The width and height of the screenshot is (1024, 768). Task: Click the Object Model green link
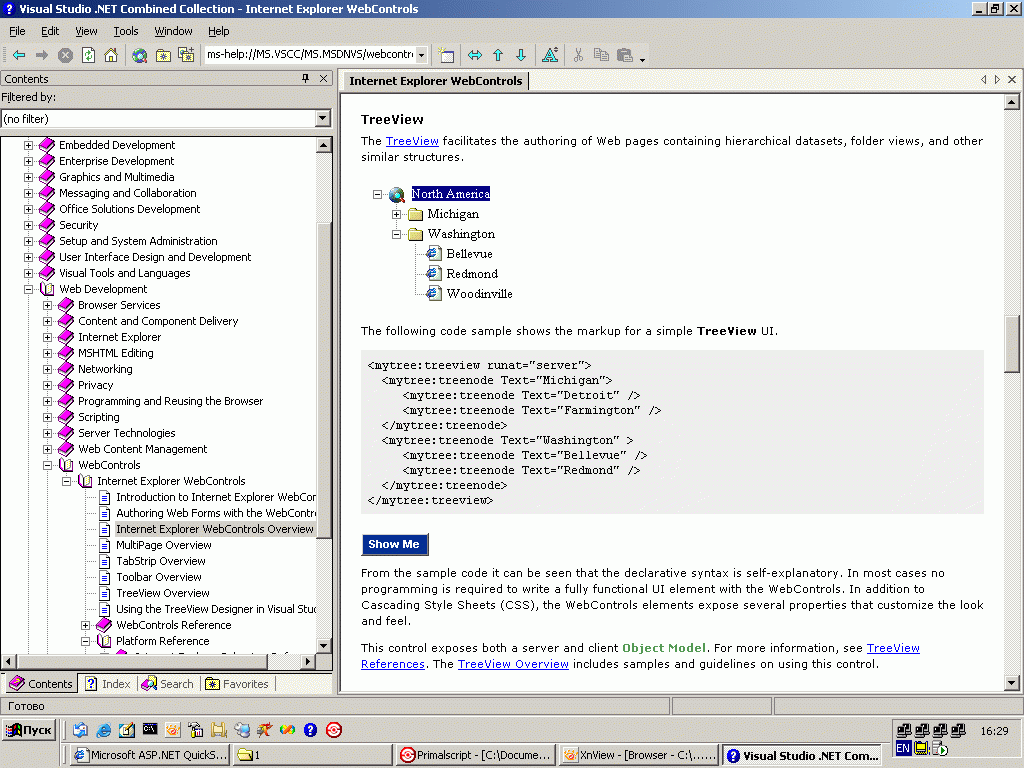pyautogui.click(x=664, y=648)
